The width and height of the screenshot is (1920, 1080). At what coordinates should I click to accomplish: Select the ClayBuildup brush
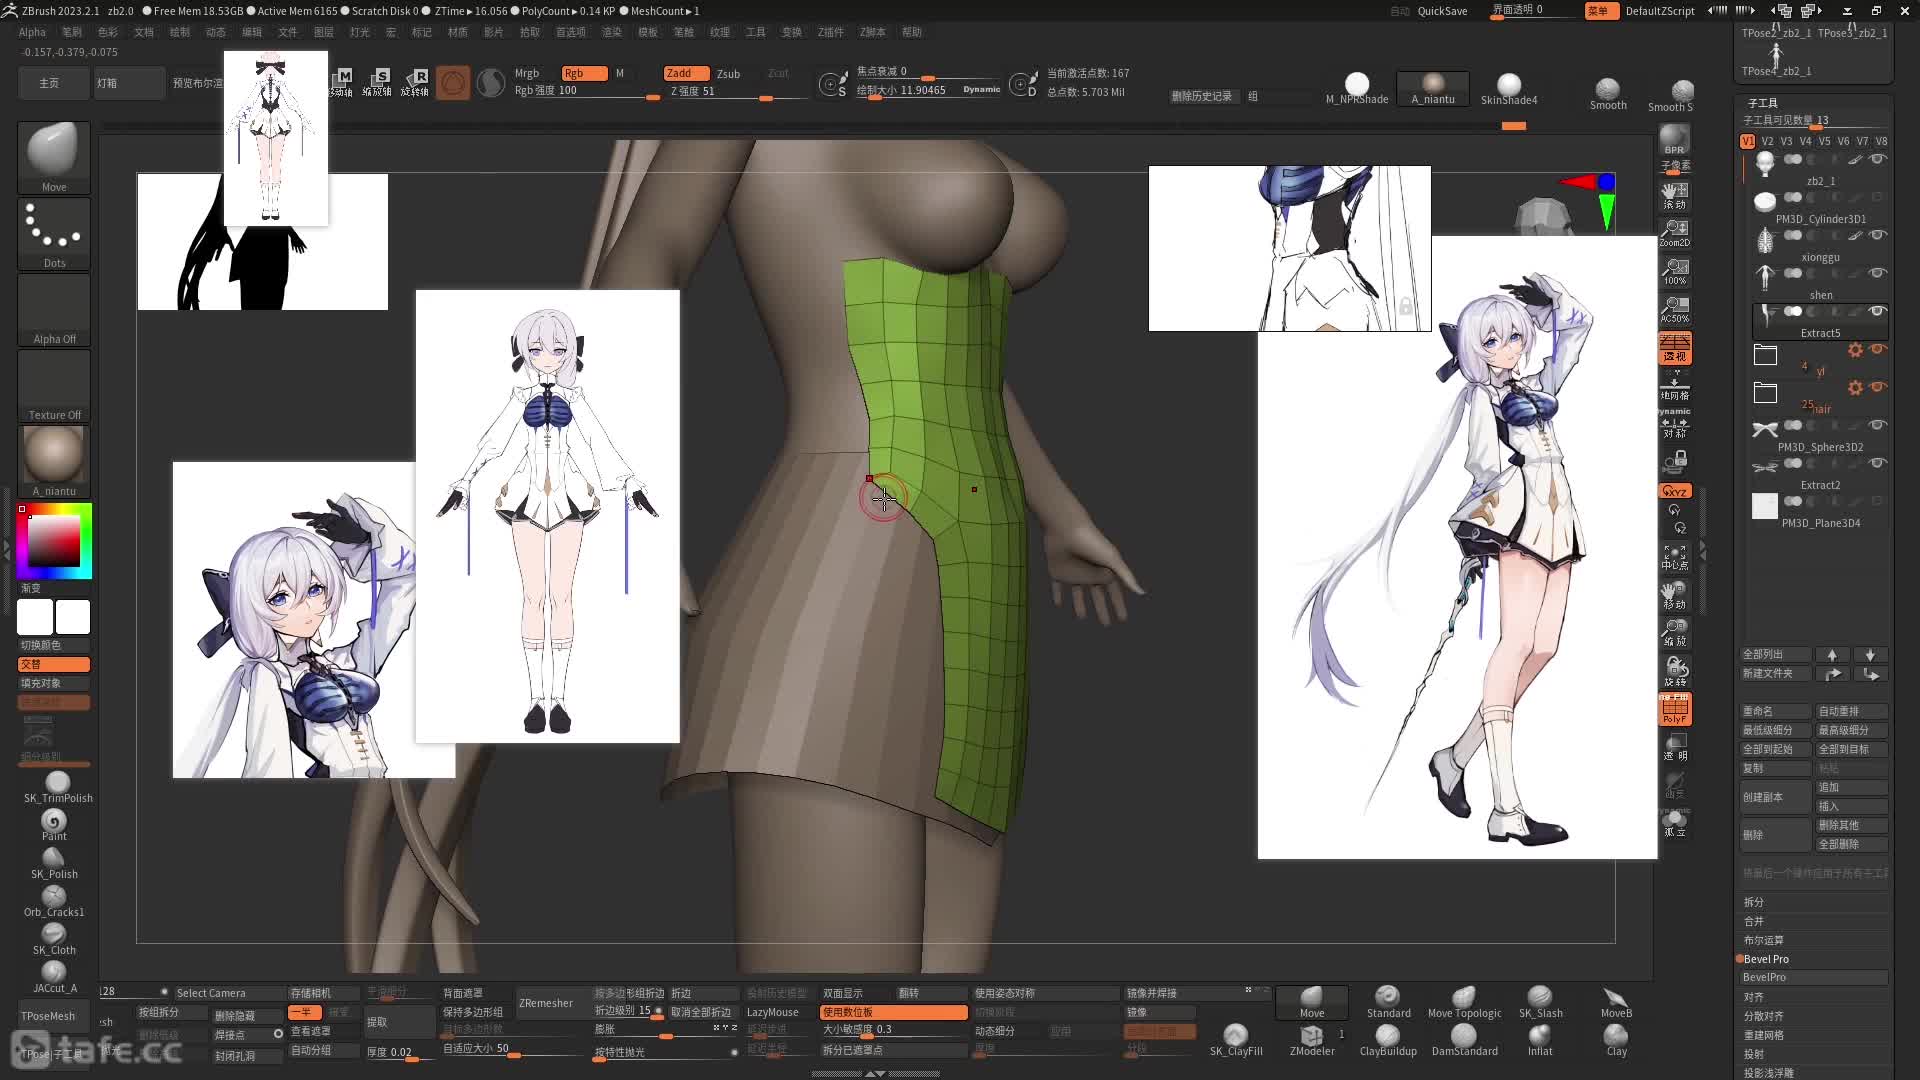coord(1388,1040)
